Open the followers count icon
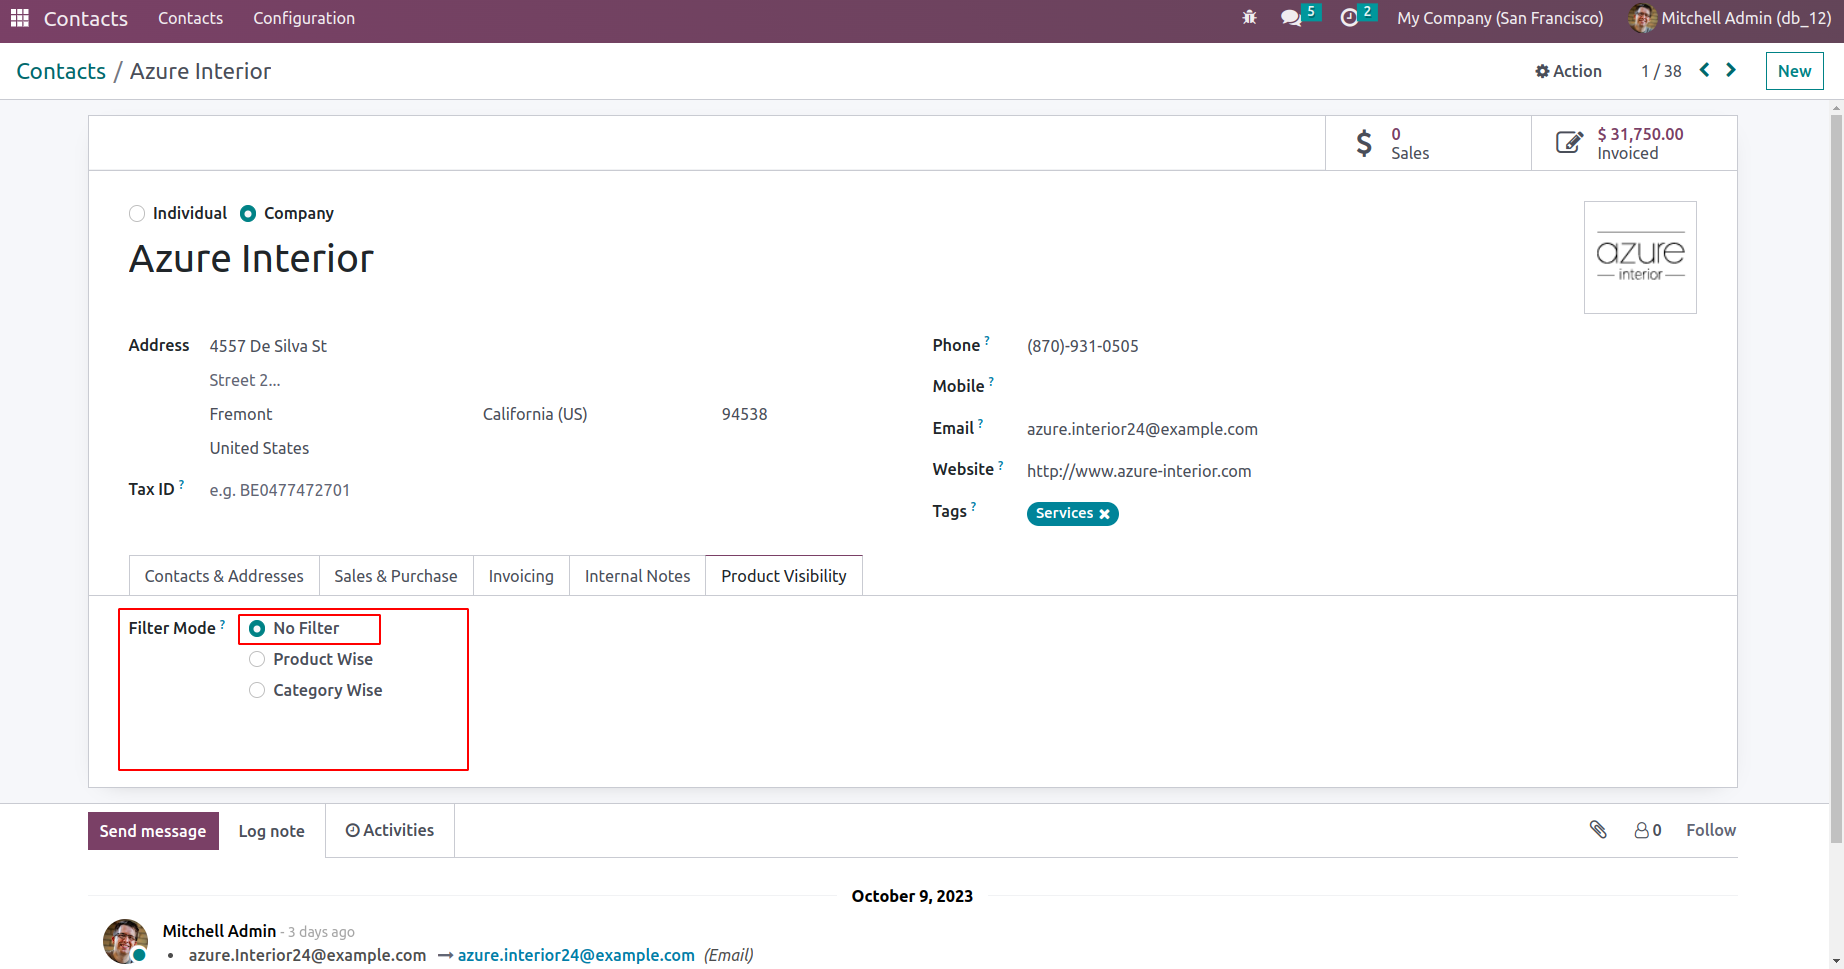This screenshot has height=969, width=1844. 1648,830
